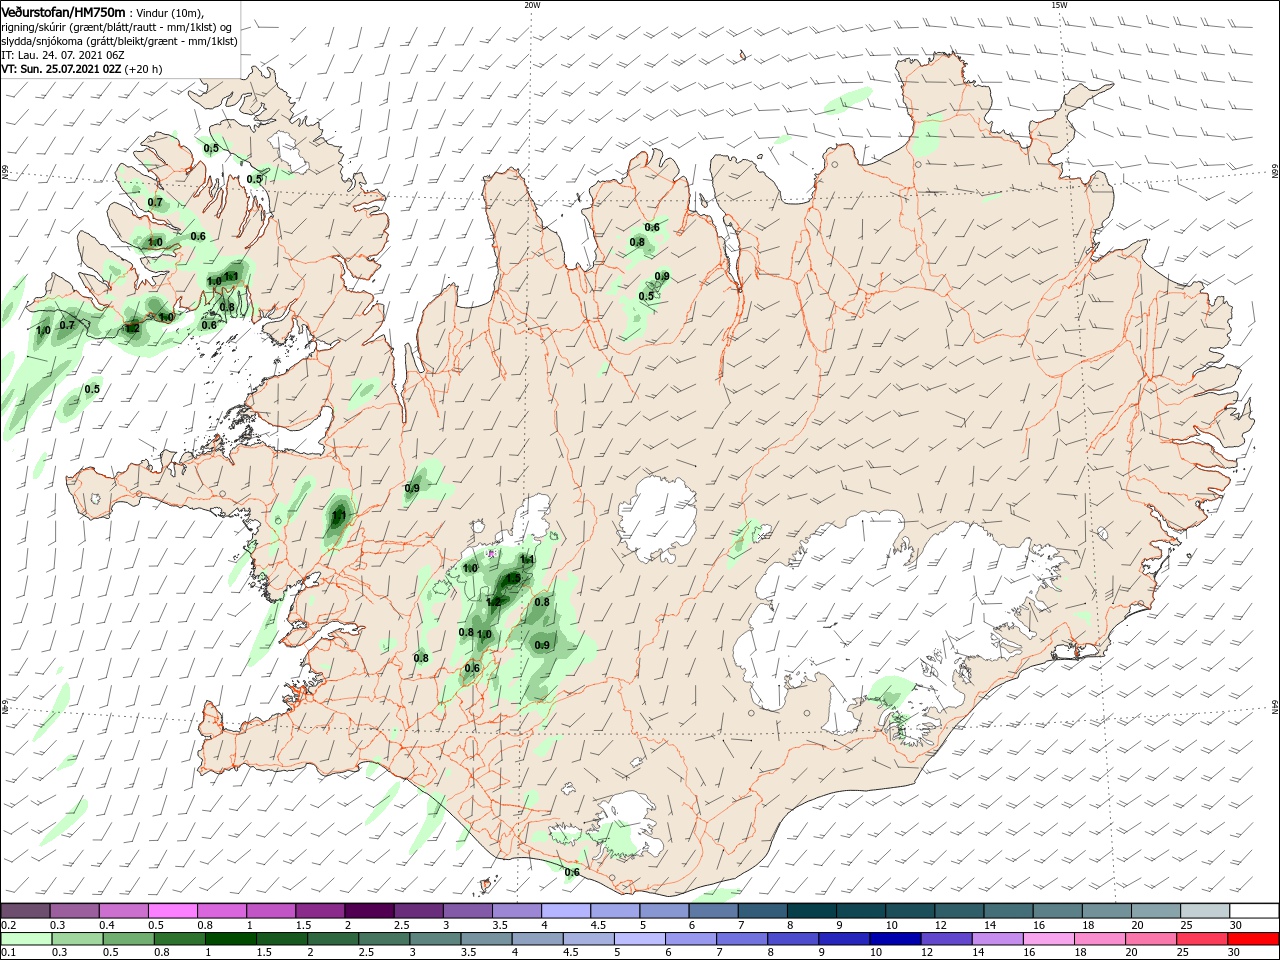Click the '0.4' legend label
This screenshot has height=960, width=1280.
coord(107,925)
